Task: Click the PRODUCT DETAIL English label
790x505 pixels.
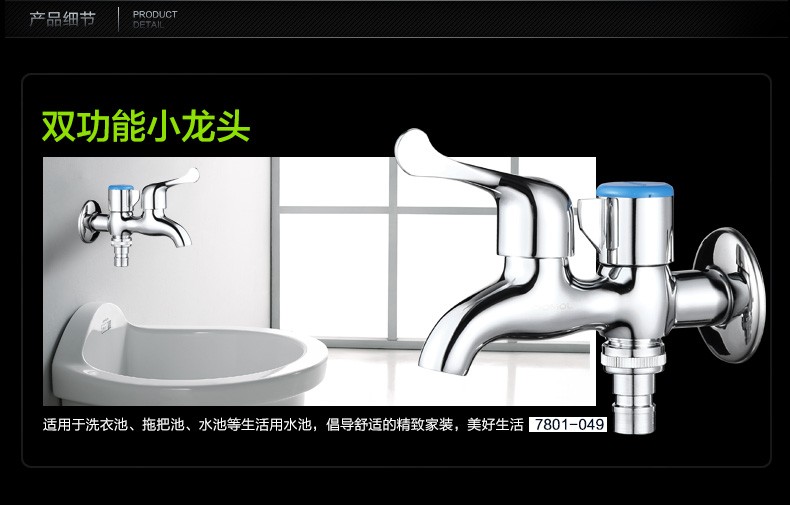Action: 155,19
